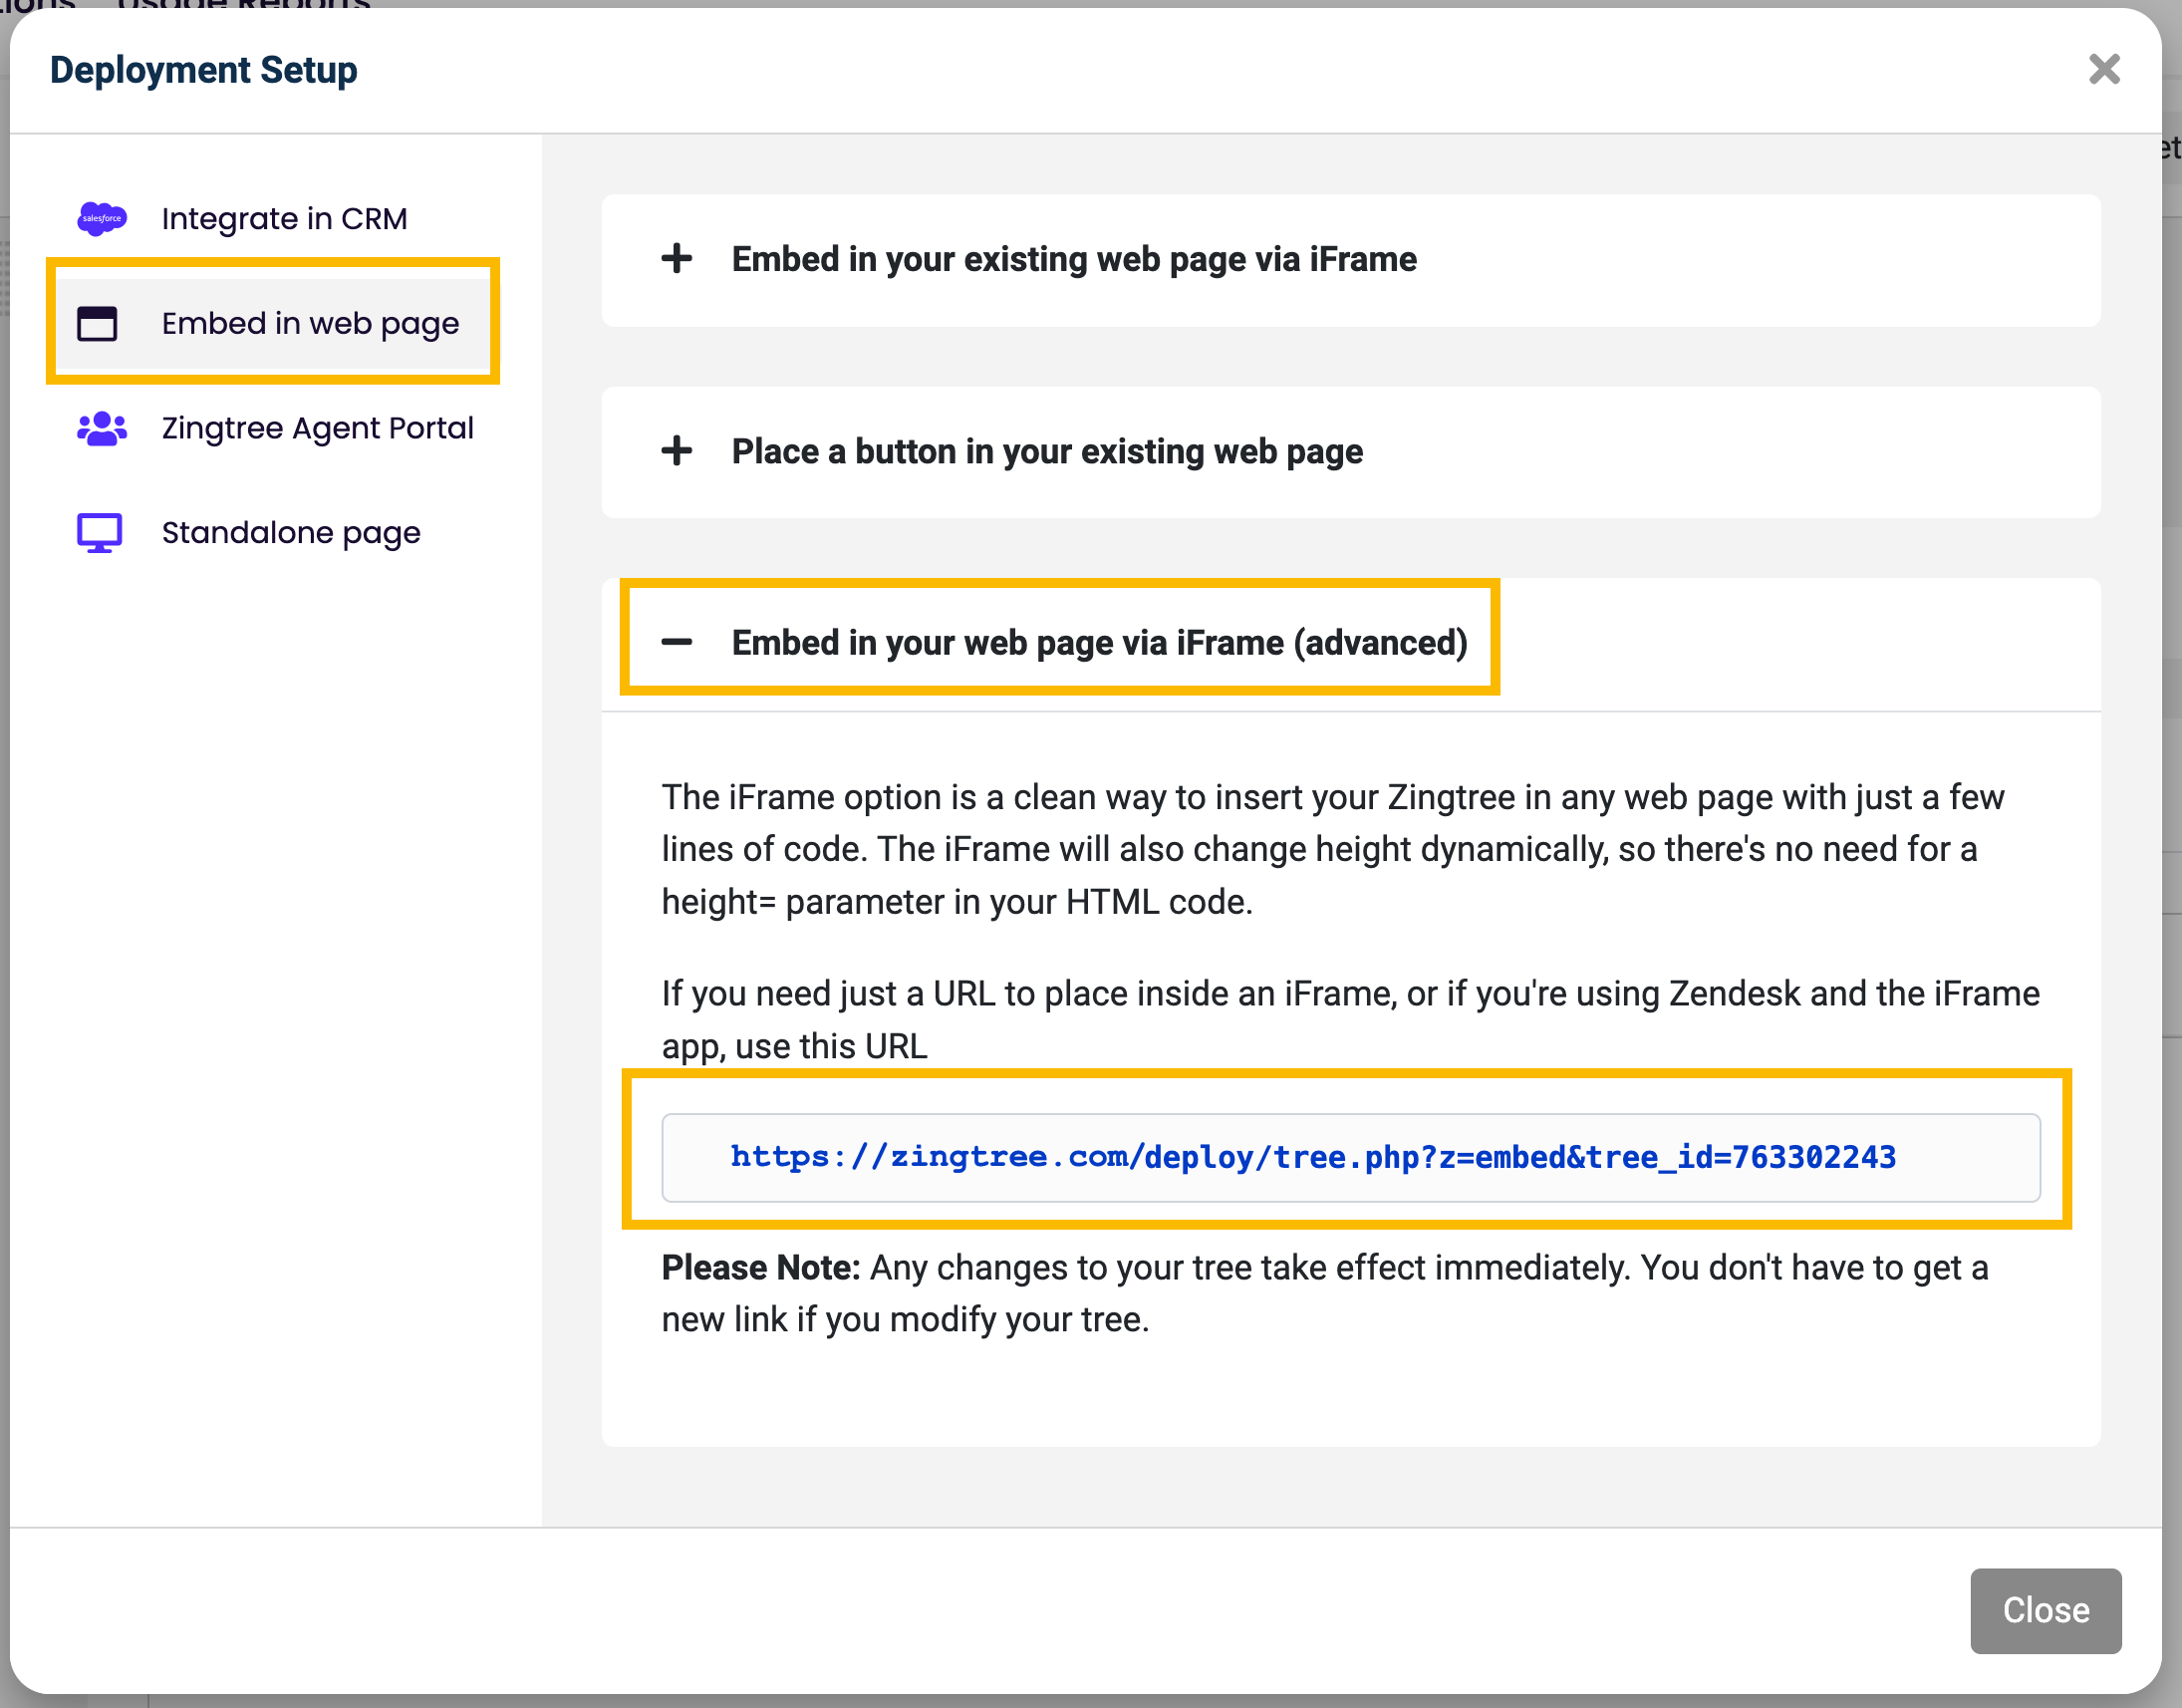Click the zingtree.com embed URL link

click(1313, 1157)
